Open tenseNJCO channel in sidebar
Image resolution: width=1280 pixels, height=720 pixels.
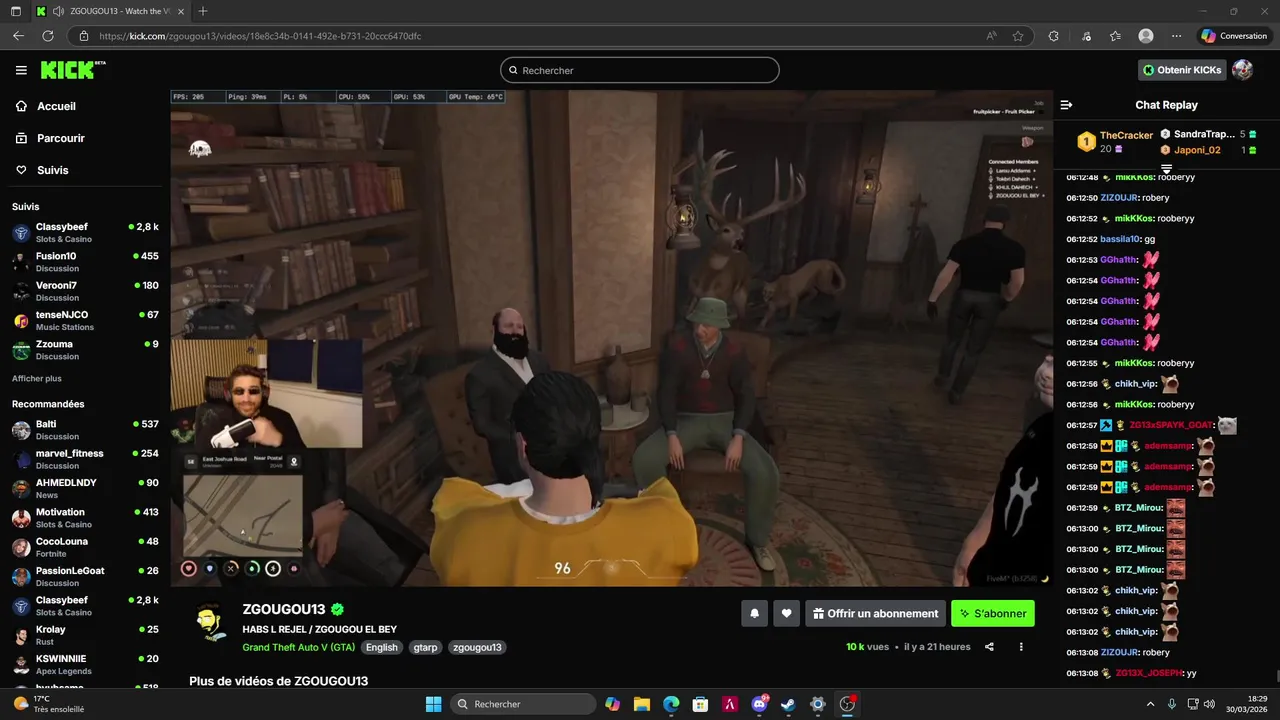[85, 320]
